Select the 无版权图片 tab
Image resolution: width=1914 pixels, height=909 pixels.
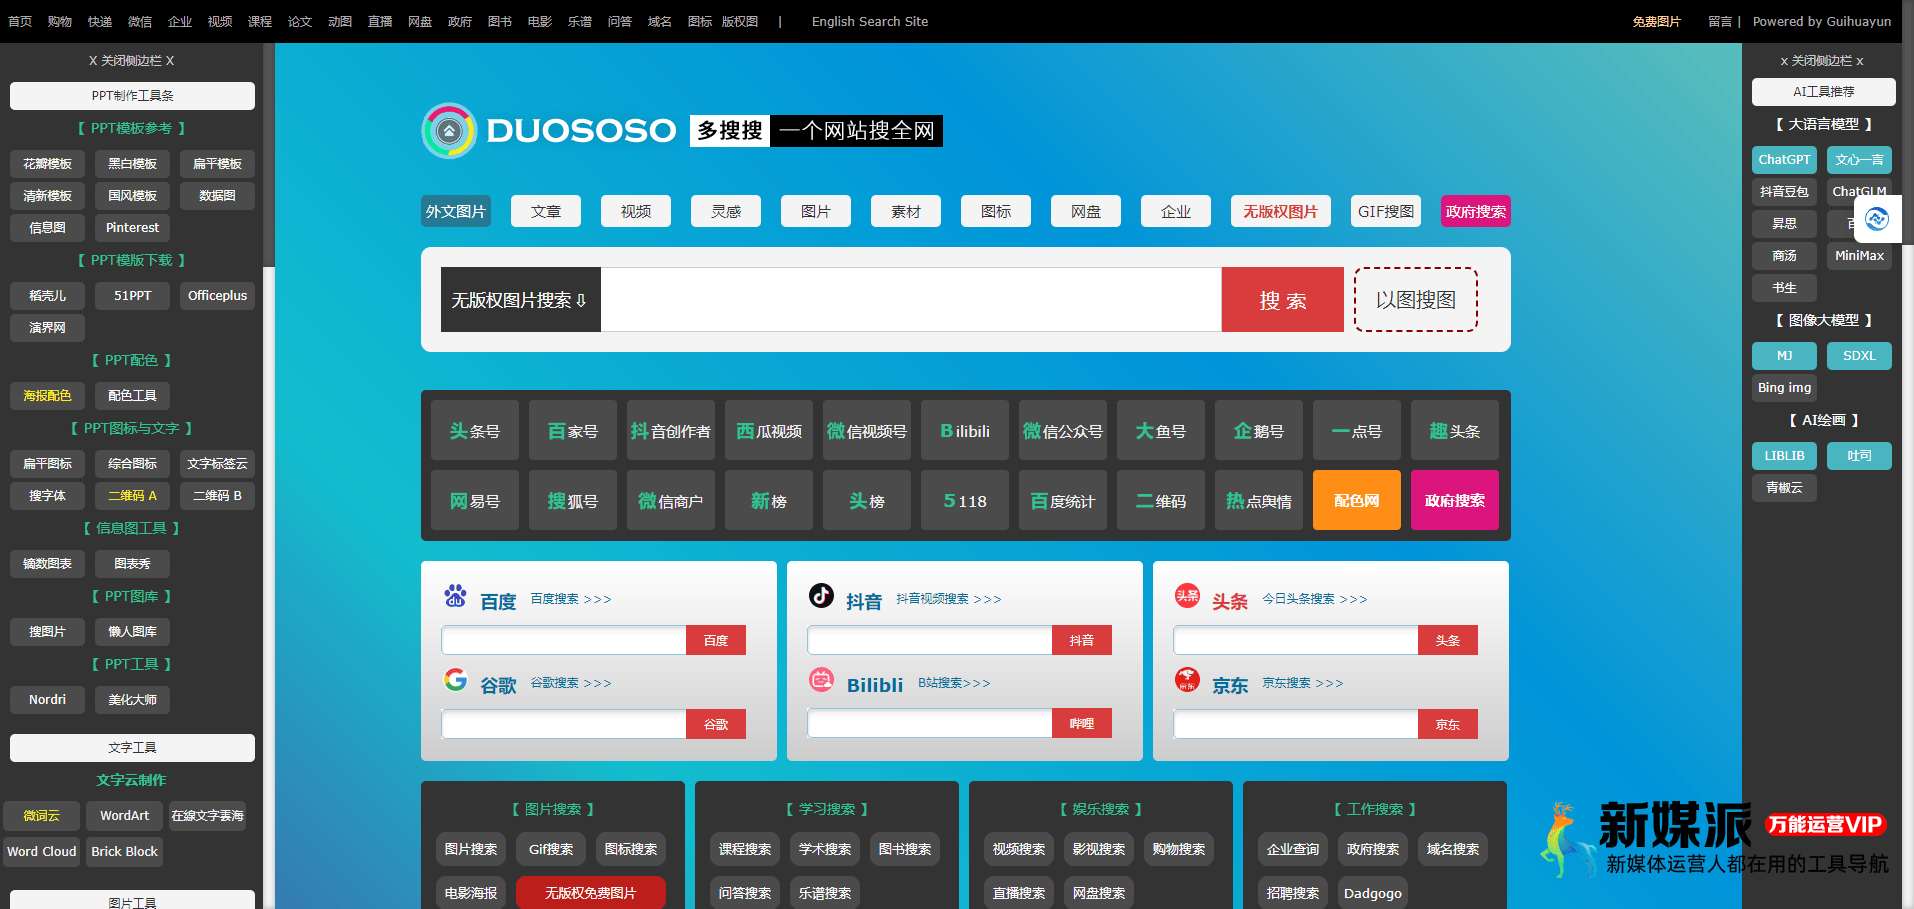click(1281, 211)
